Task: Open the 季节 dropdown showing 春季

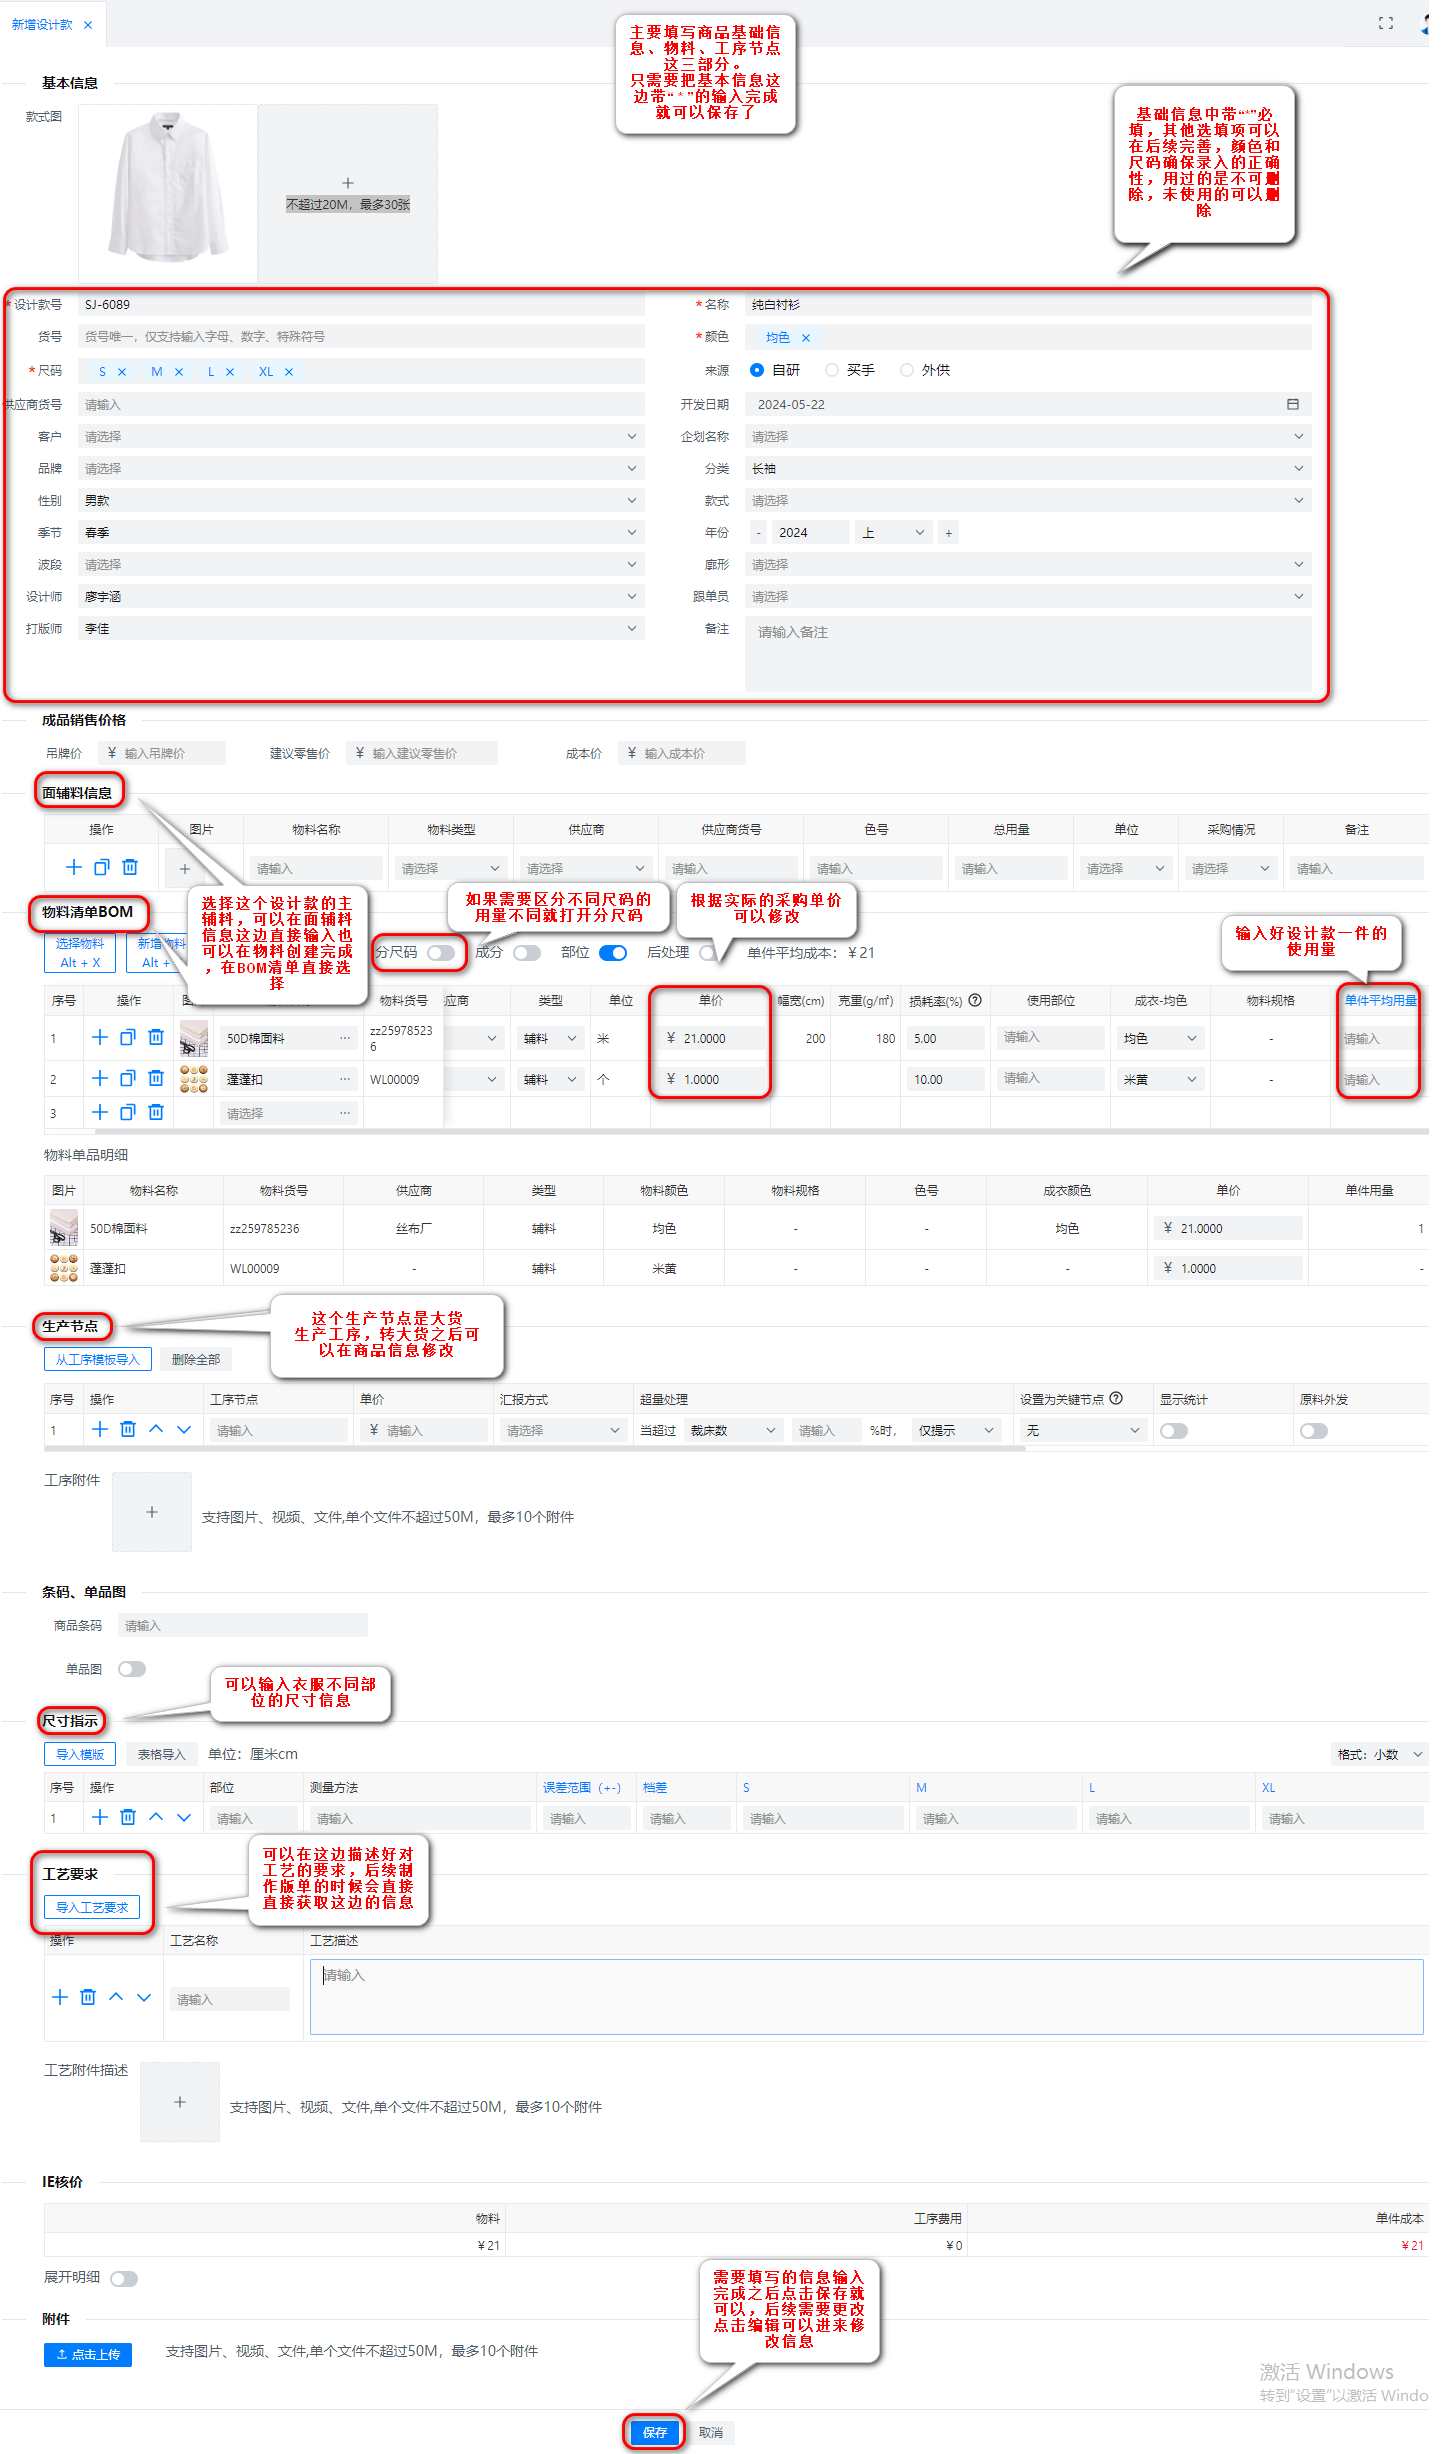Action: click(x=360, y=533)
